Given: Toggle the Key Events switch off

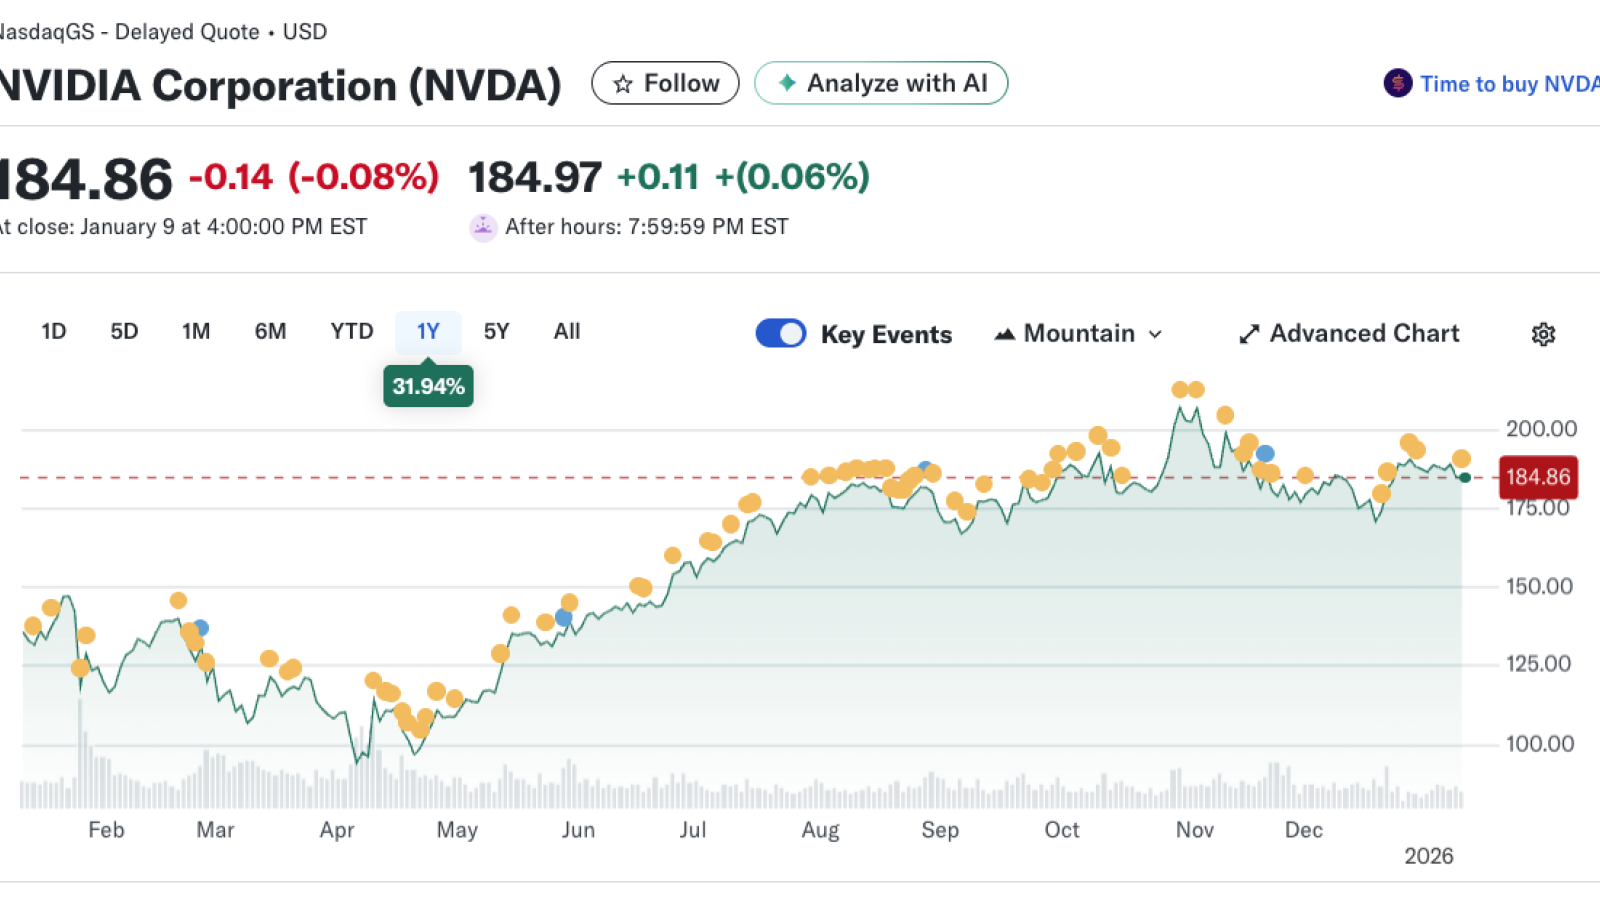Looking at the screenshot, I should coord(780,333).
